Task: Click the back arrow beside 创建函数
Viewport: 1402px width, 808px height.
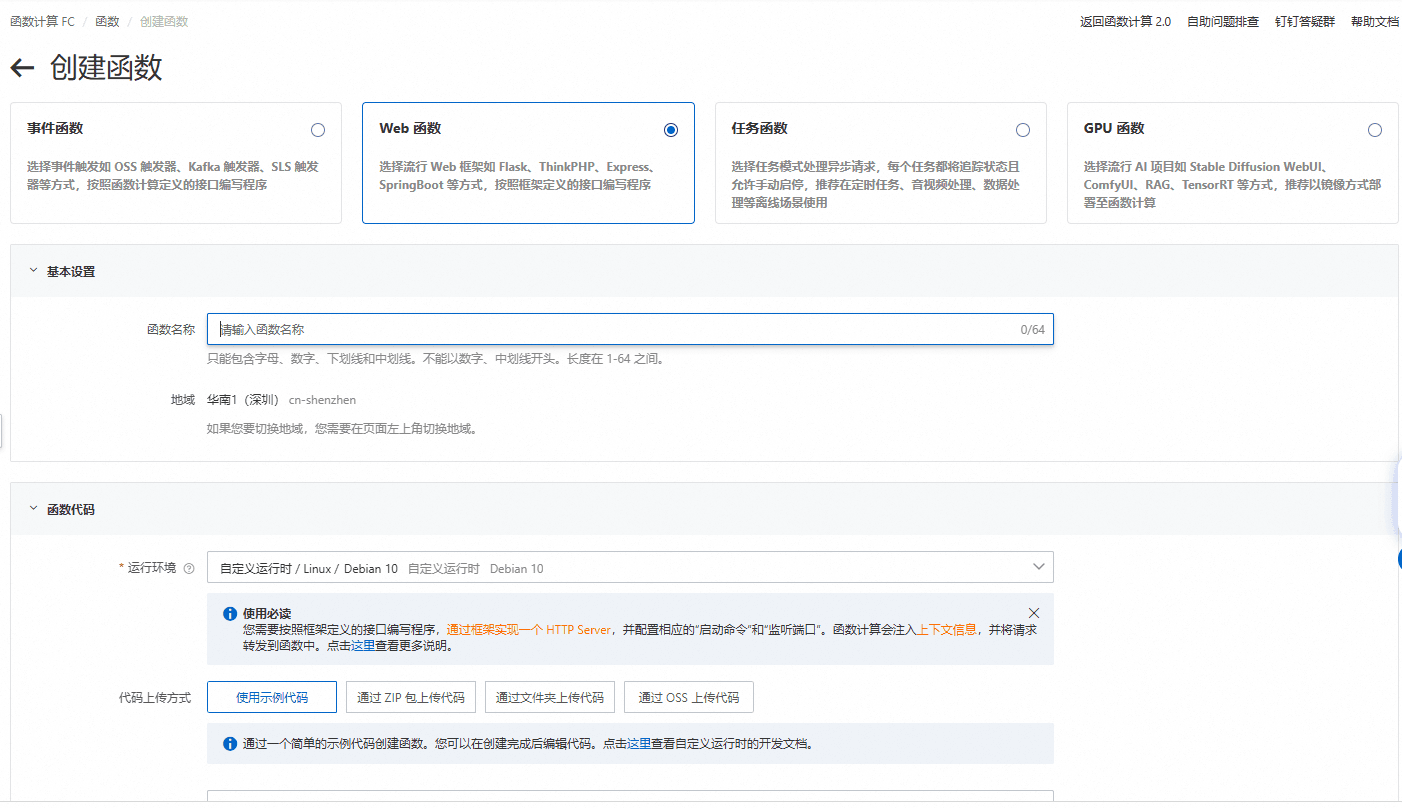Action: click(x=22, y=68)
